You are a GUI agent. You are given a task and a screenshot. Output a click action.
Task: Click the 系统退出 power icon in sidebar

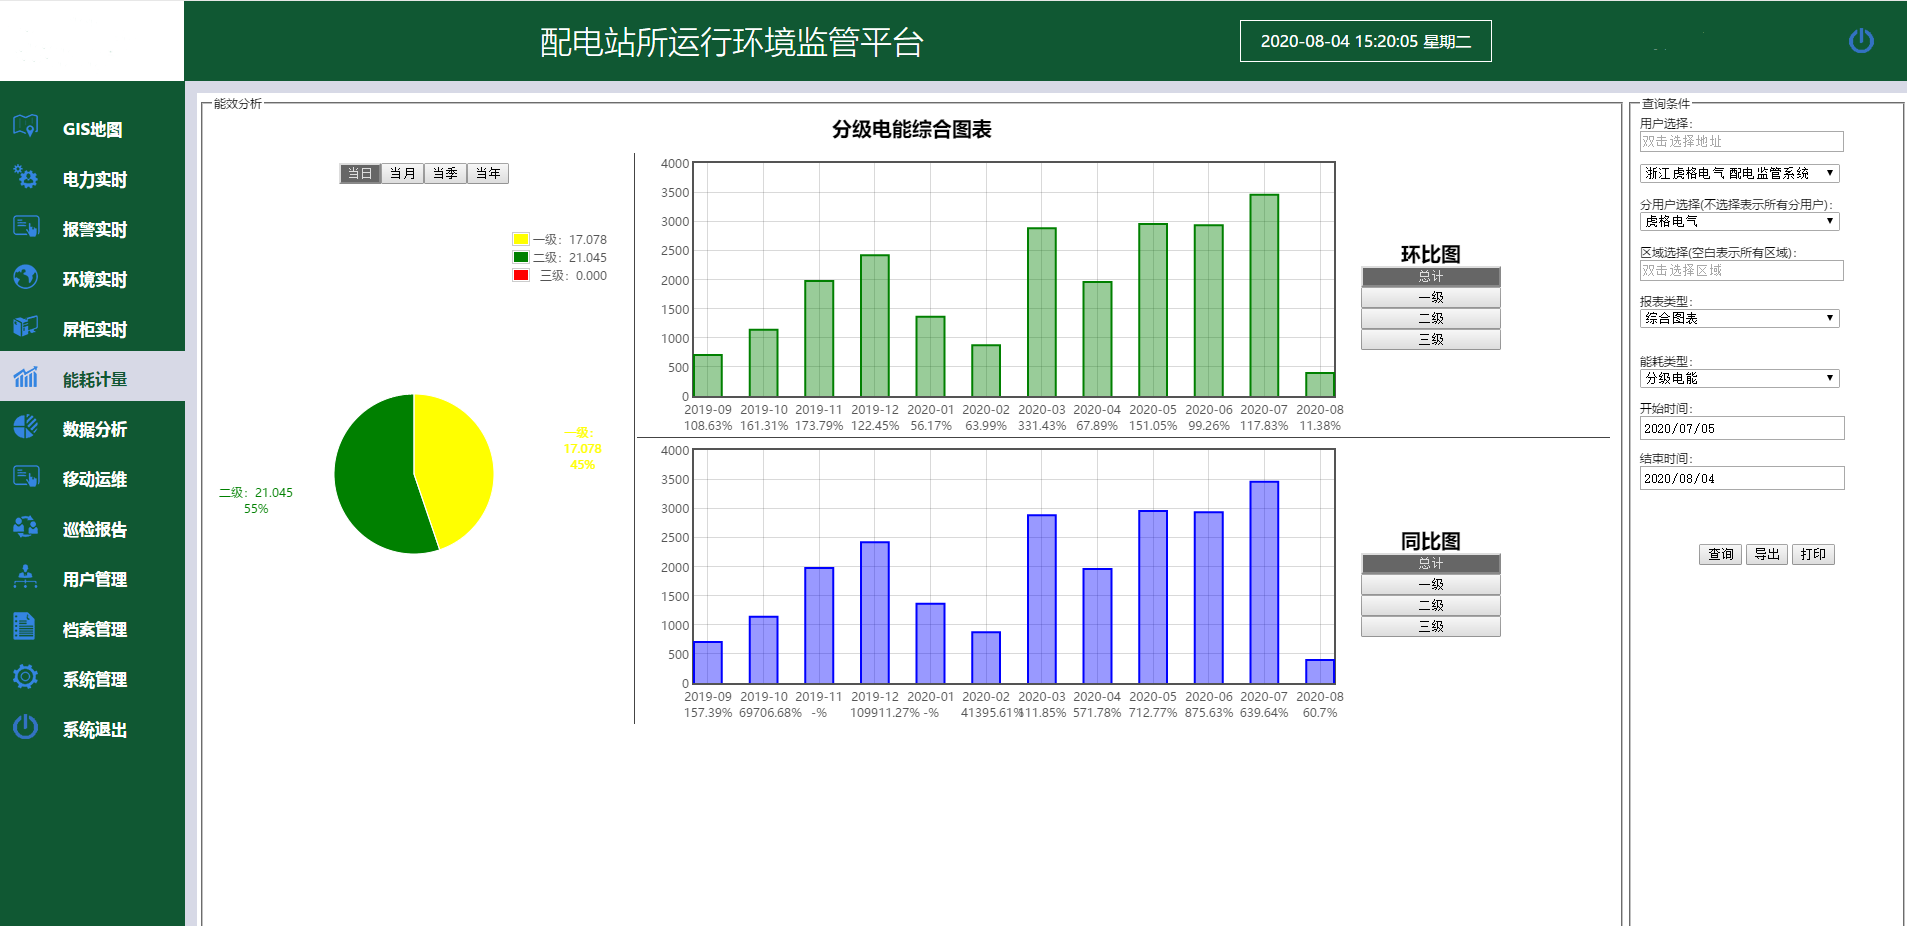[26, 727]
